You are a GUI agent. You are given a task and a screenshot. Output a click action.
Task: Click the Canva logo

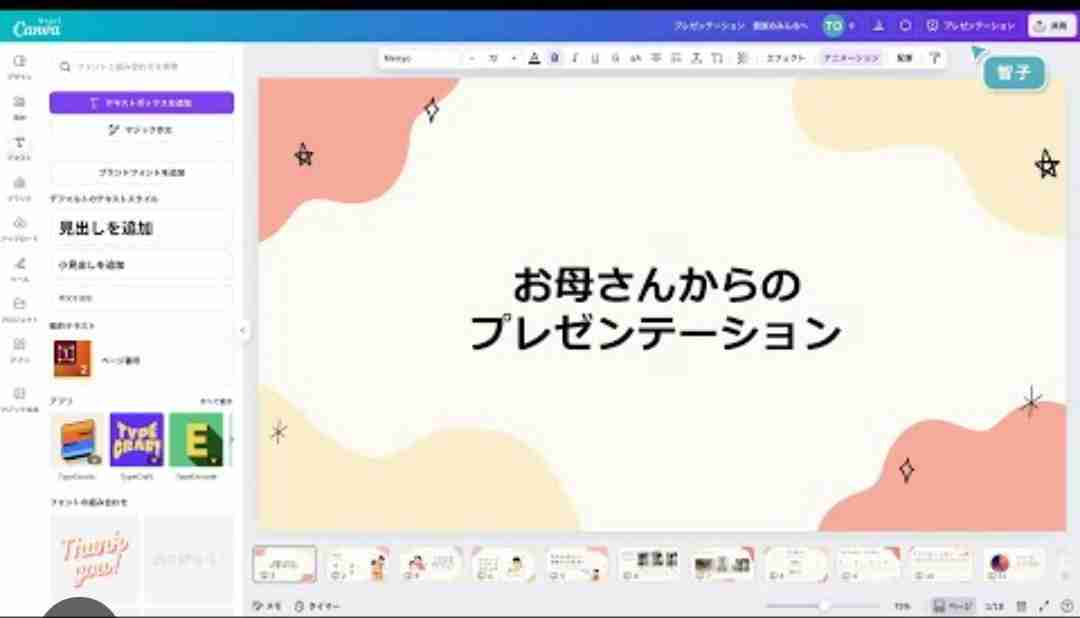coord(37,28)
